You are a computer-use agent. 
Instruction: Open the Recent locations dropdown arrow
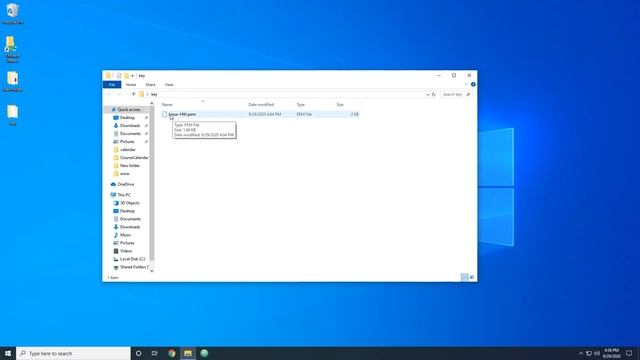click(x=126, y=94)
